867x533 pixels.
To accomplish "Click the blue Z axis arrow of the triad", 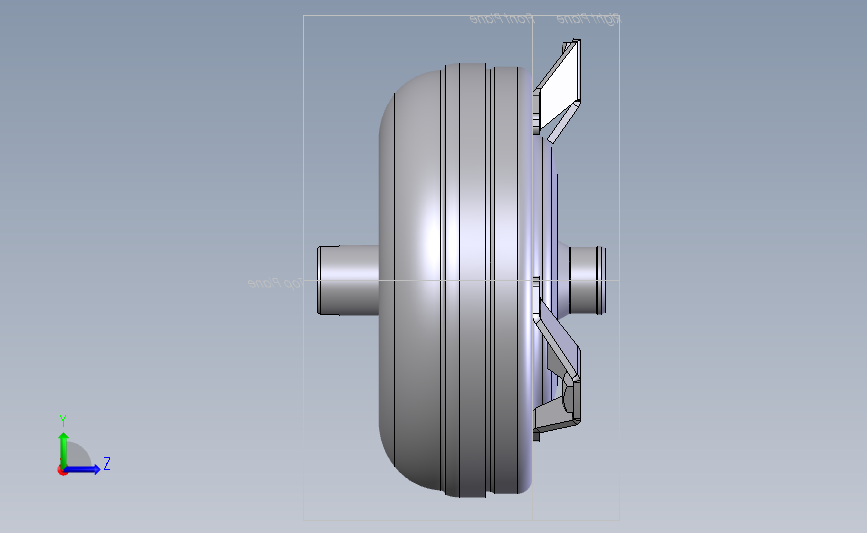I will pyautogui.click(x=83, y=470).
